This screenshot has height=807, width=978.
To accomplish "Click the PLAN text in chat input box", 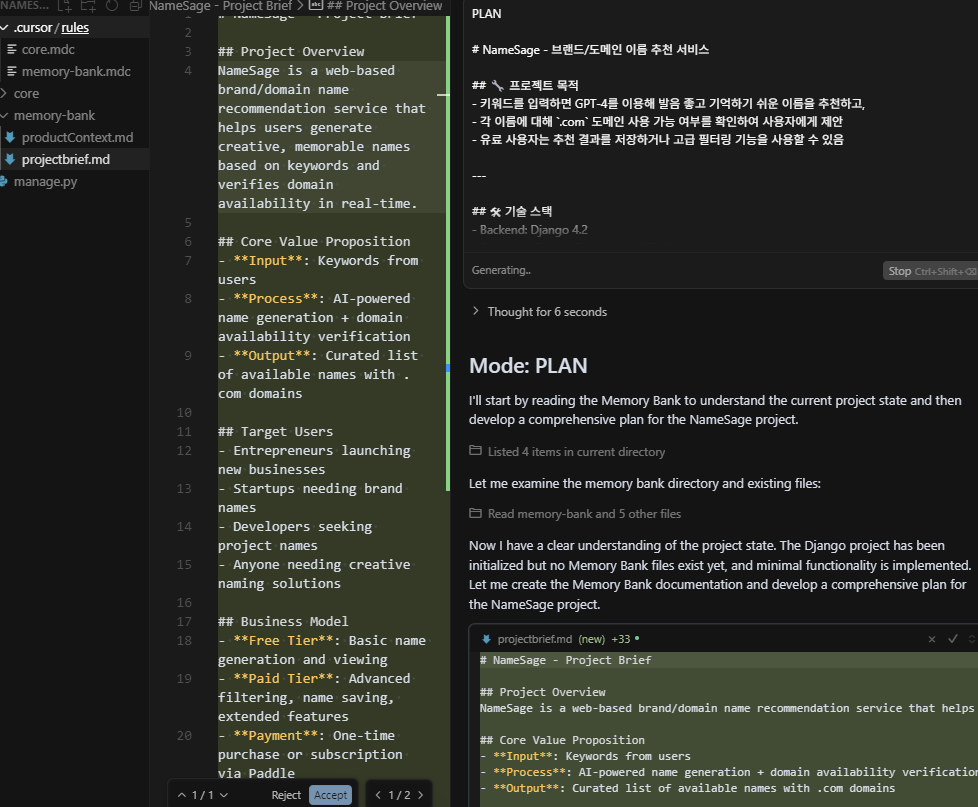I will point(487,14).
